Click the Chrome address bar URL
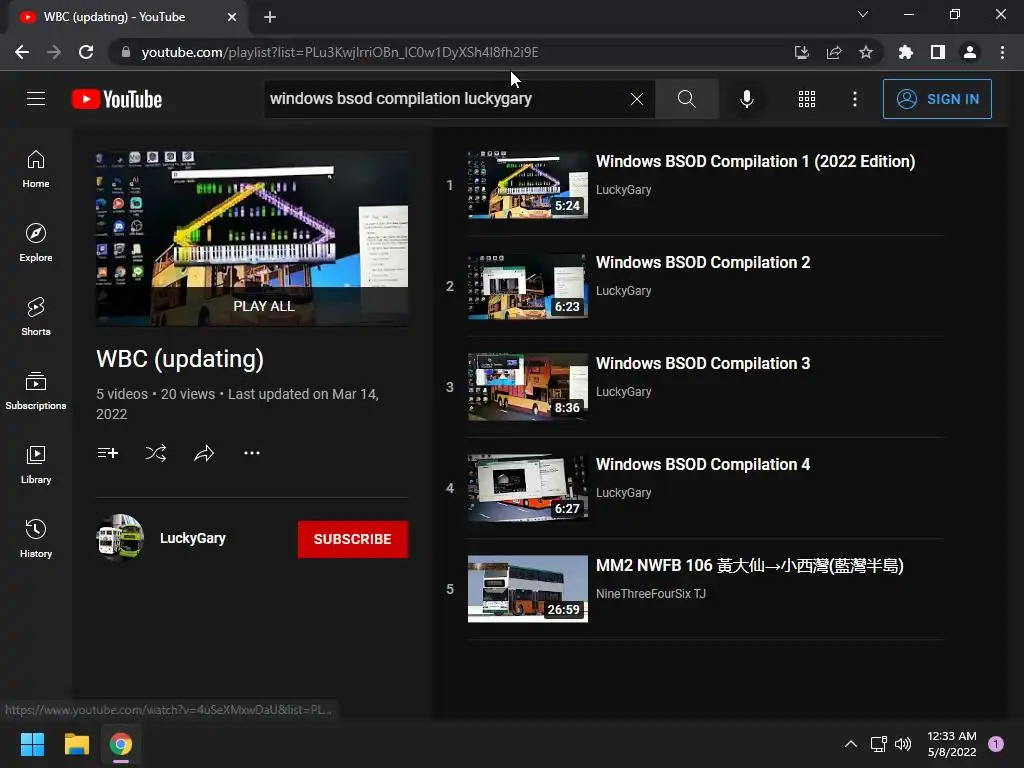 click(340, 52)
